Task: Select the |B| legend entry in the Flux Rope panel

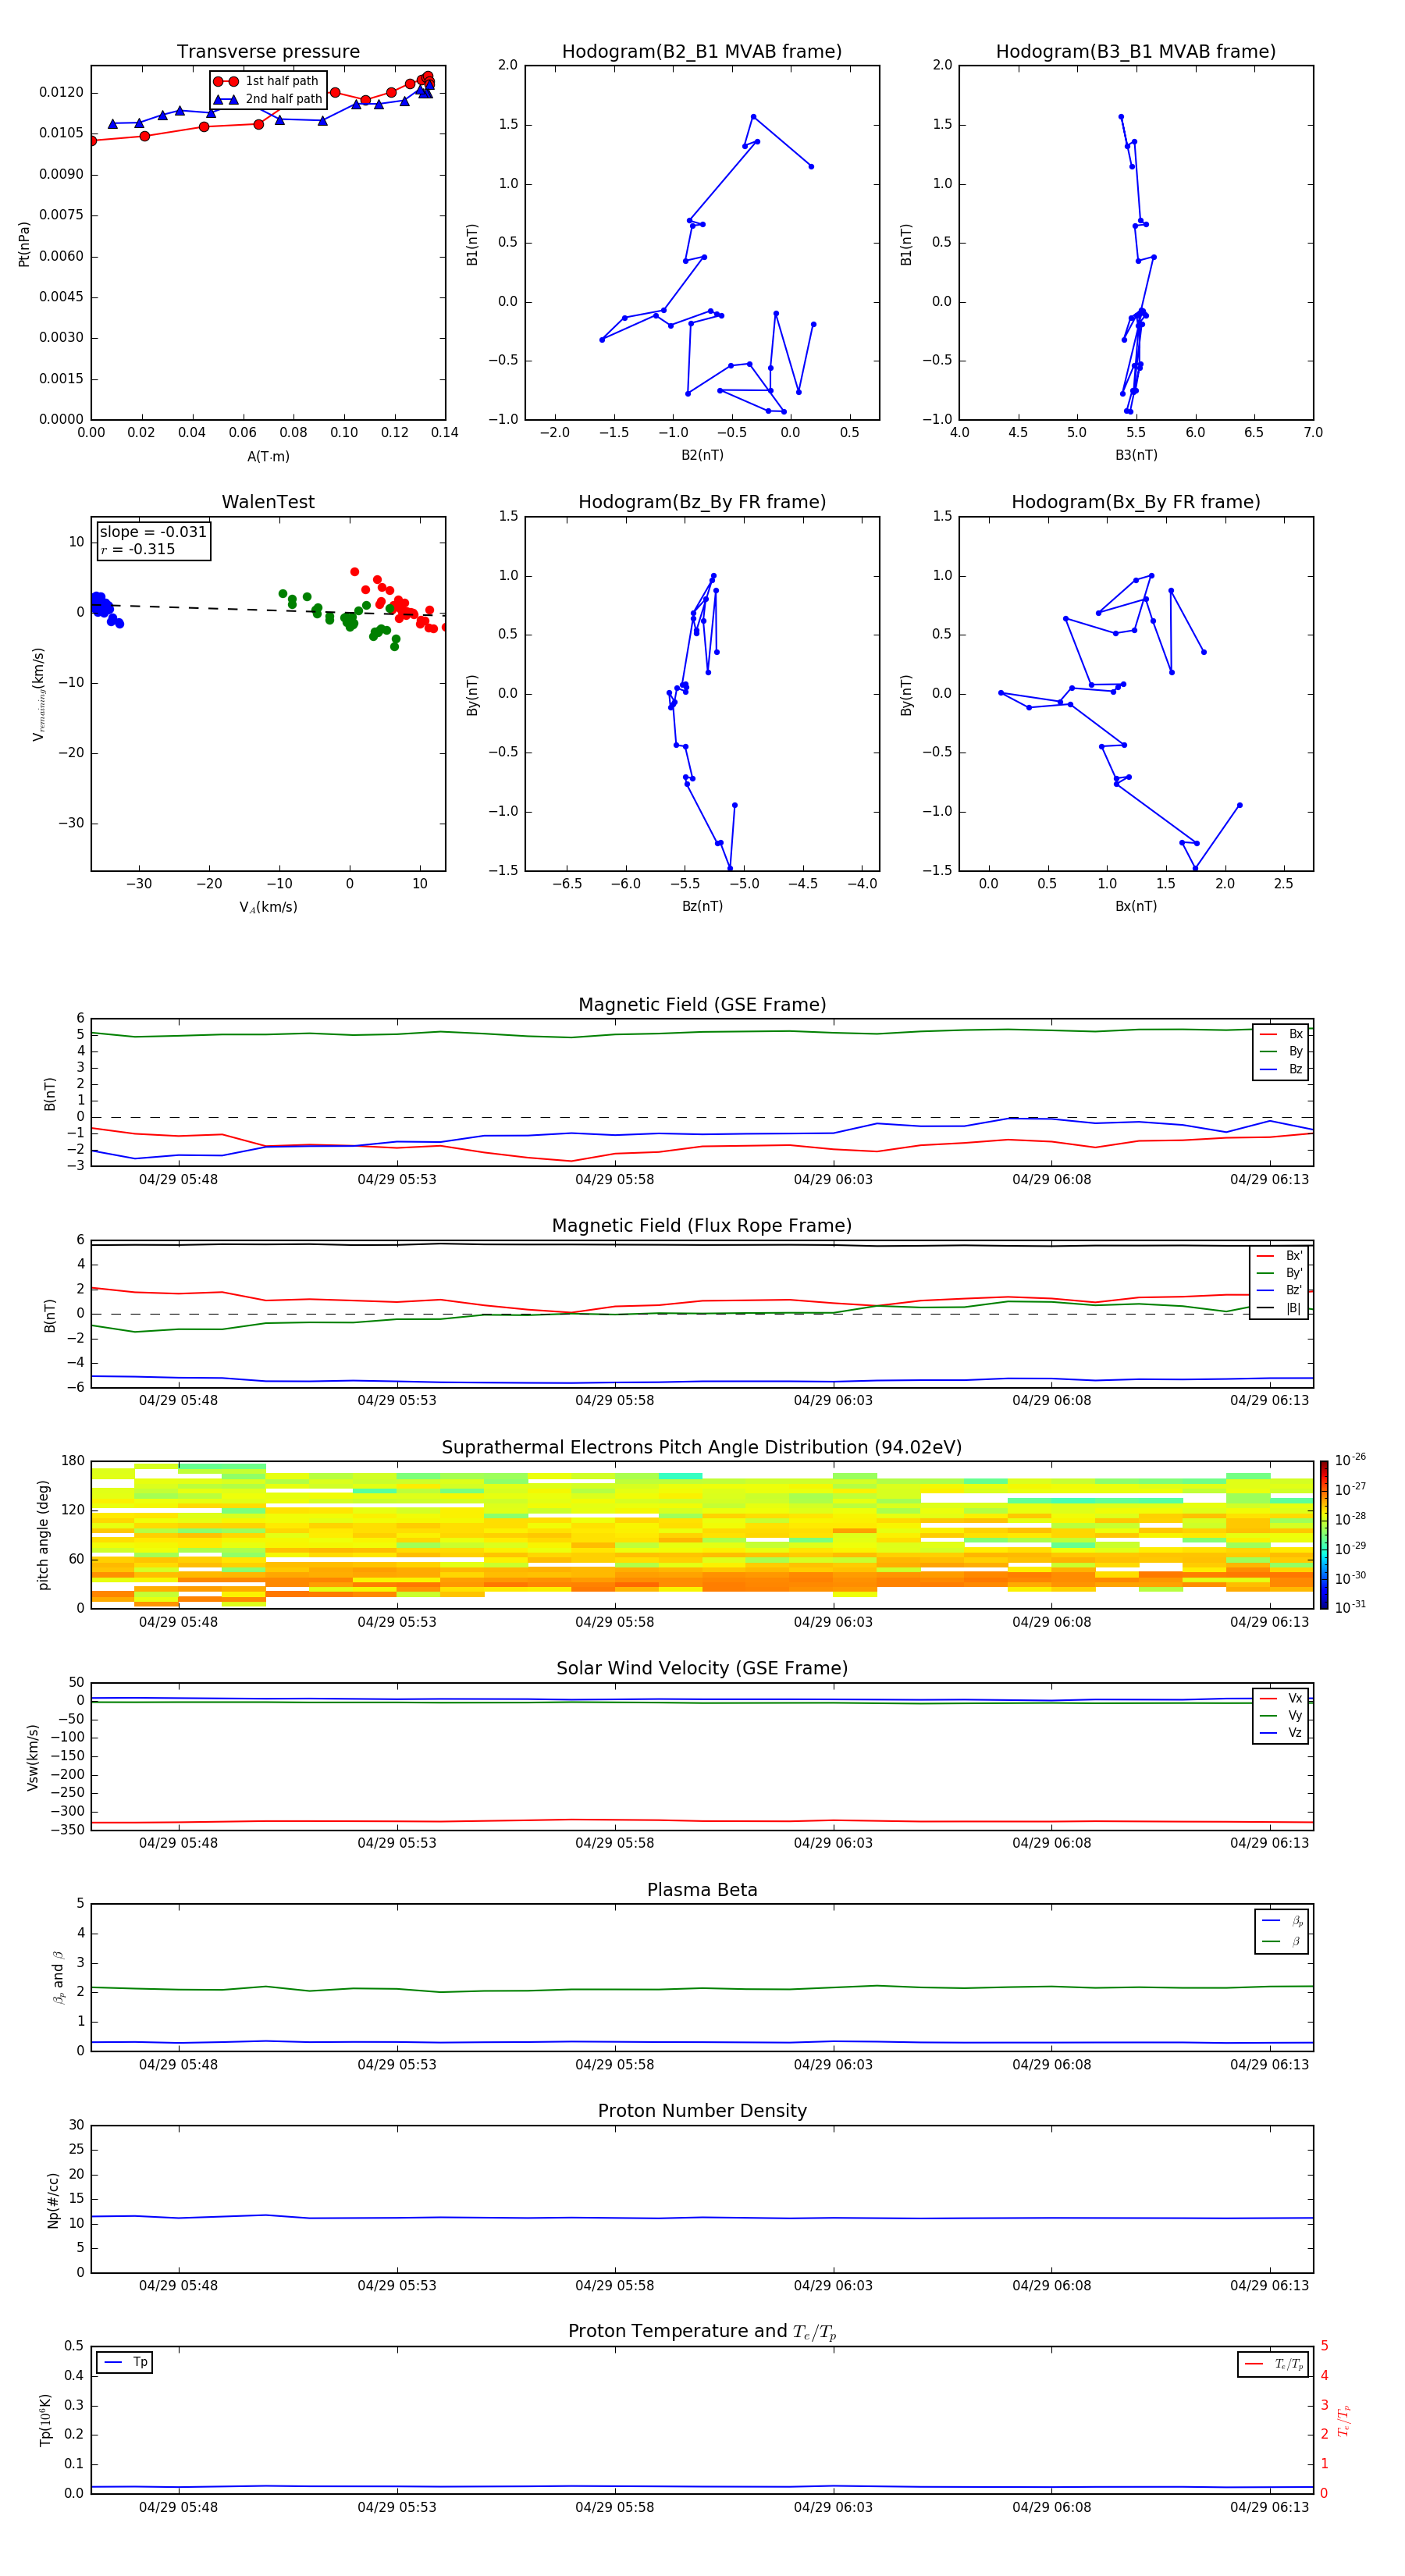Action: point(1279,1308)
